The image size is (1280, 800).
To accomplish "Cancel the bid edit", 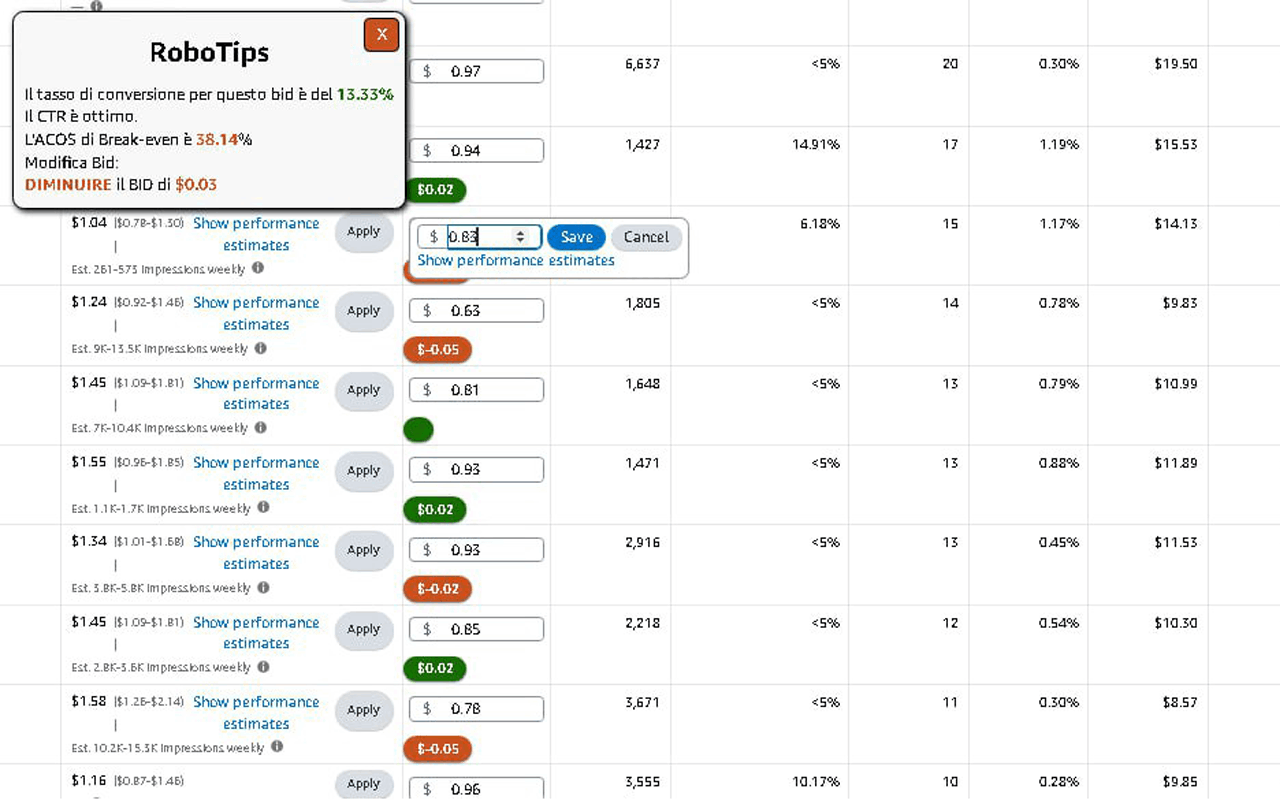I will coord(646,237).
